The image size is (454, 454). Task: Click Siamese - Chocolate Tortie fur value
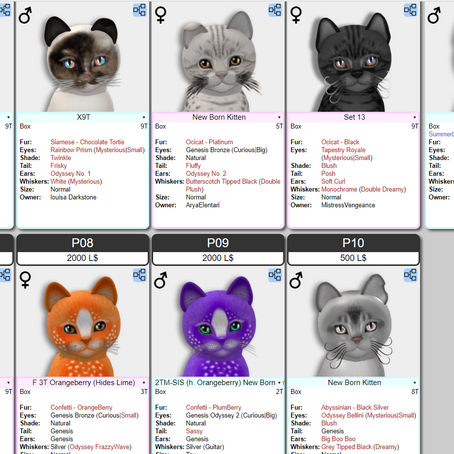pyautogui.click(x=87, y=142)
